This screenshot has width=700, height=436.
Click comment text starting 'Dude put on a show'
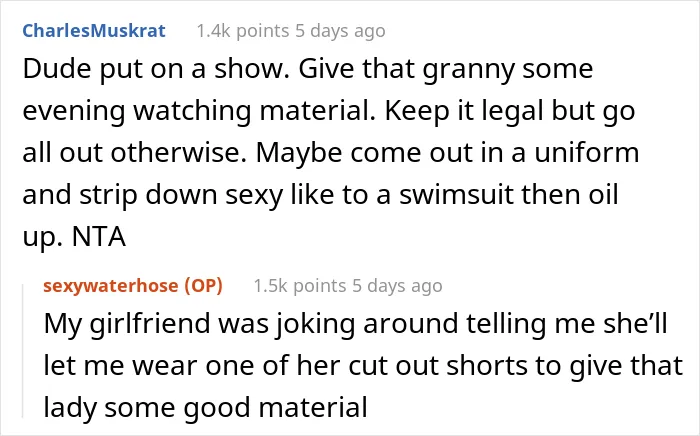[x=330, y=152]
